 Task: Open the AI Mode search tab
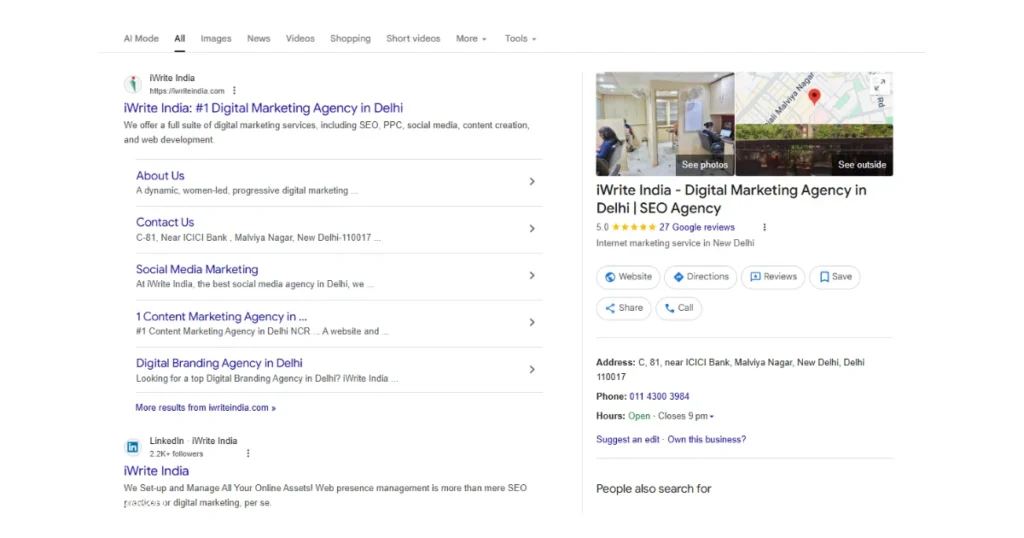[x=141, y=39]
